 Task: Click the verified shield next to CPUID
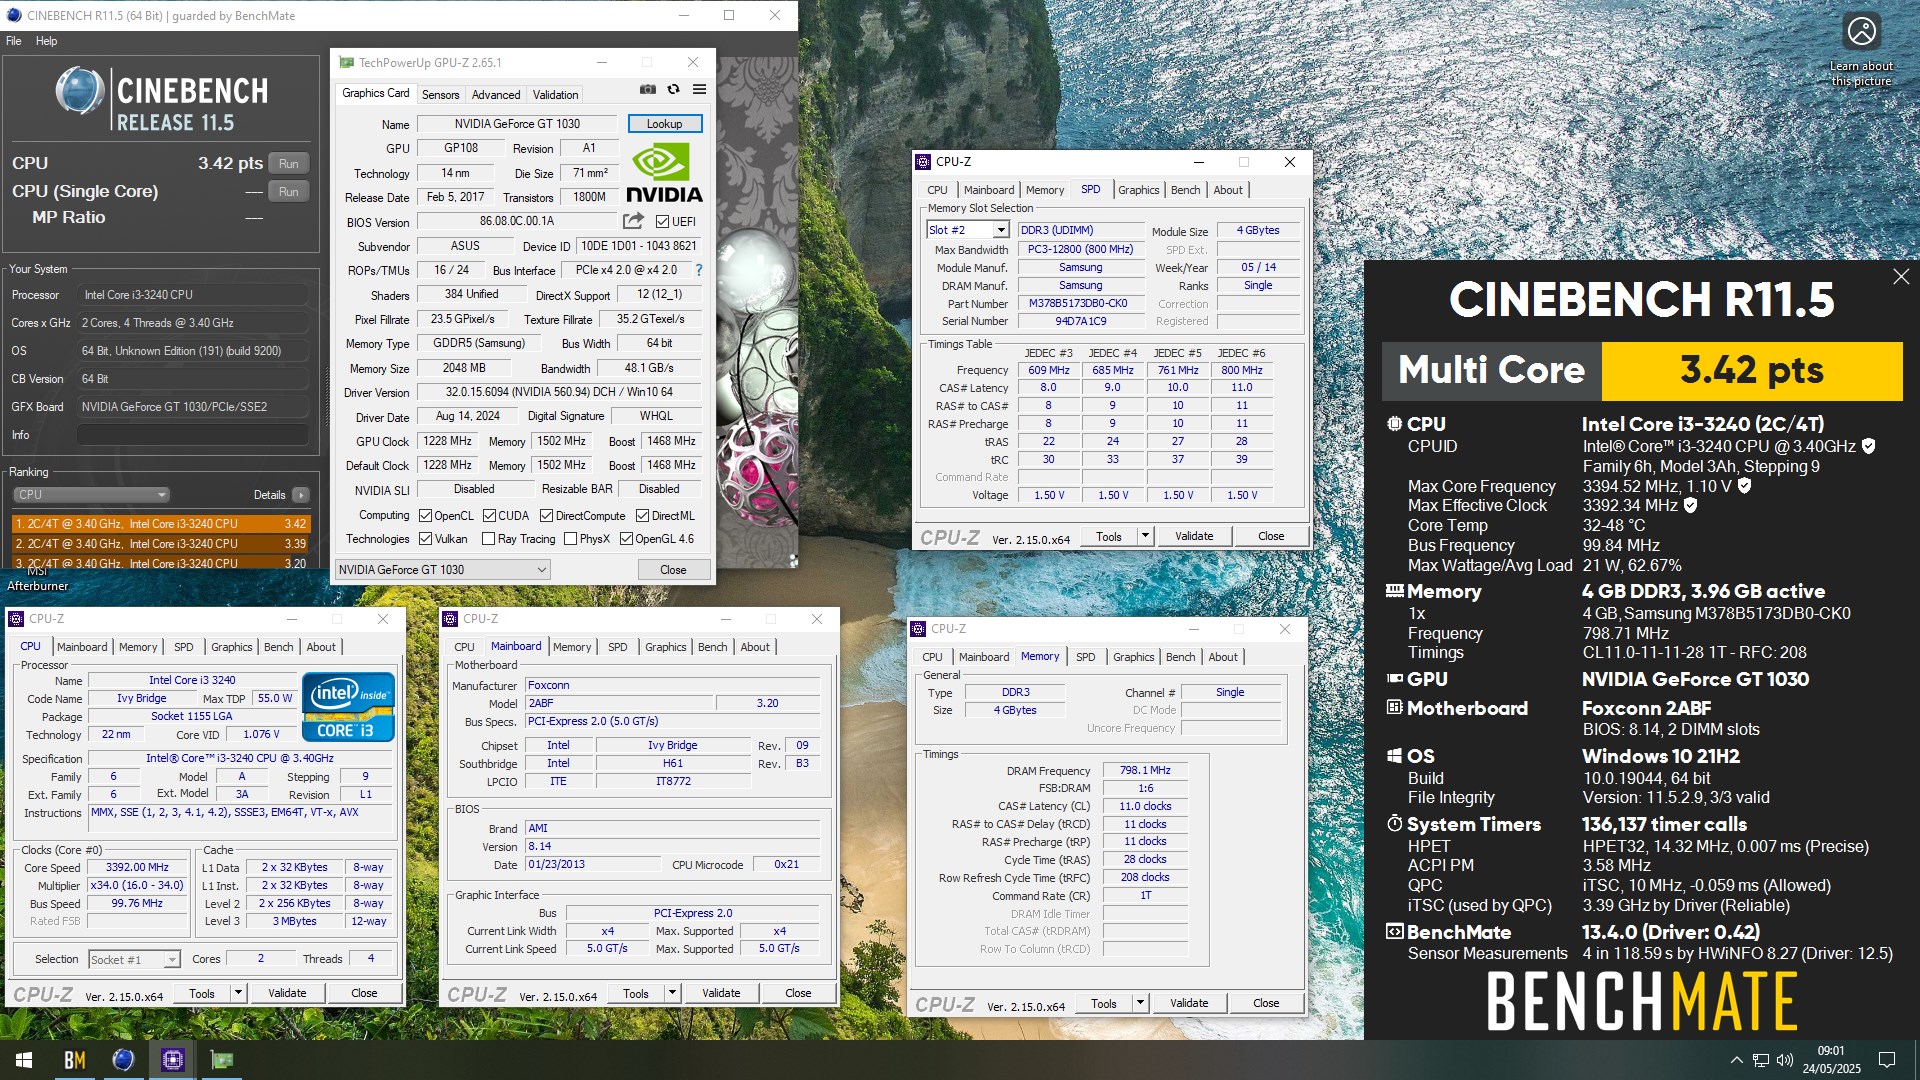[1868, 446]
